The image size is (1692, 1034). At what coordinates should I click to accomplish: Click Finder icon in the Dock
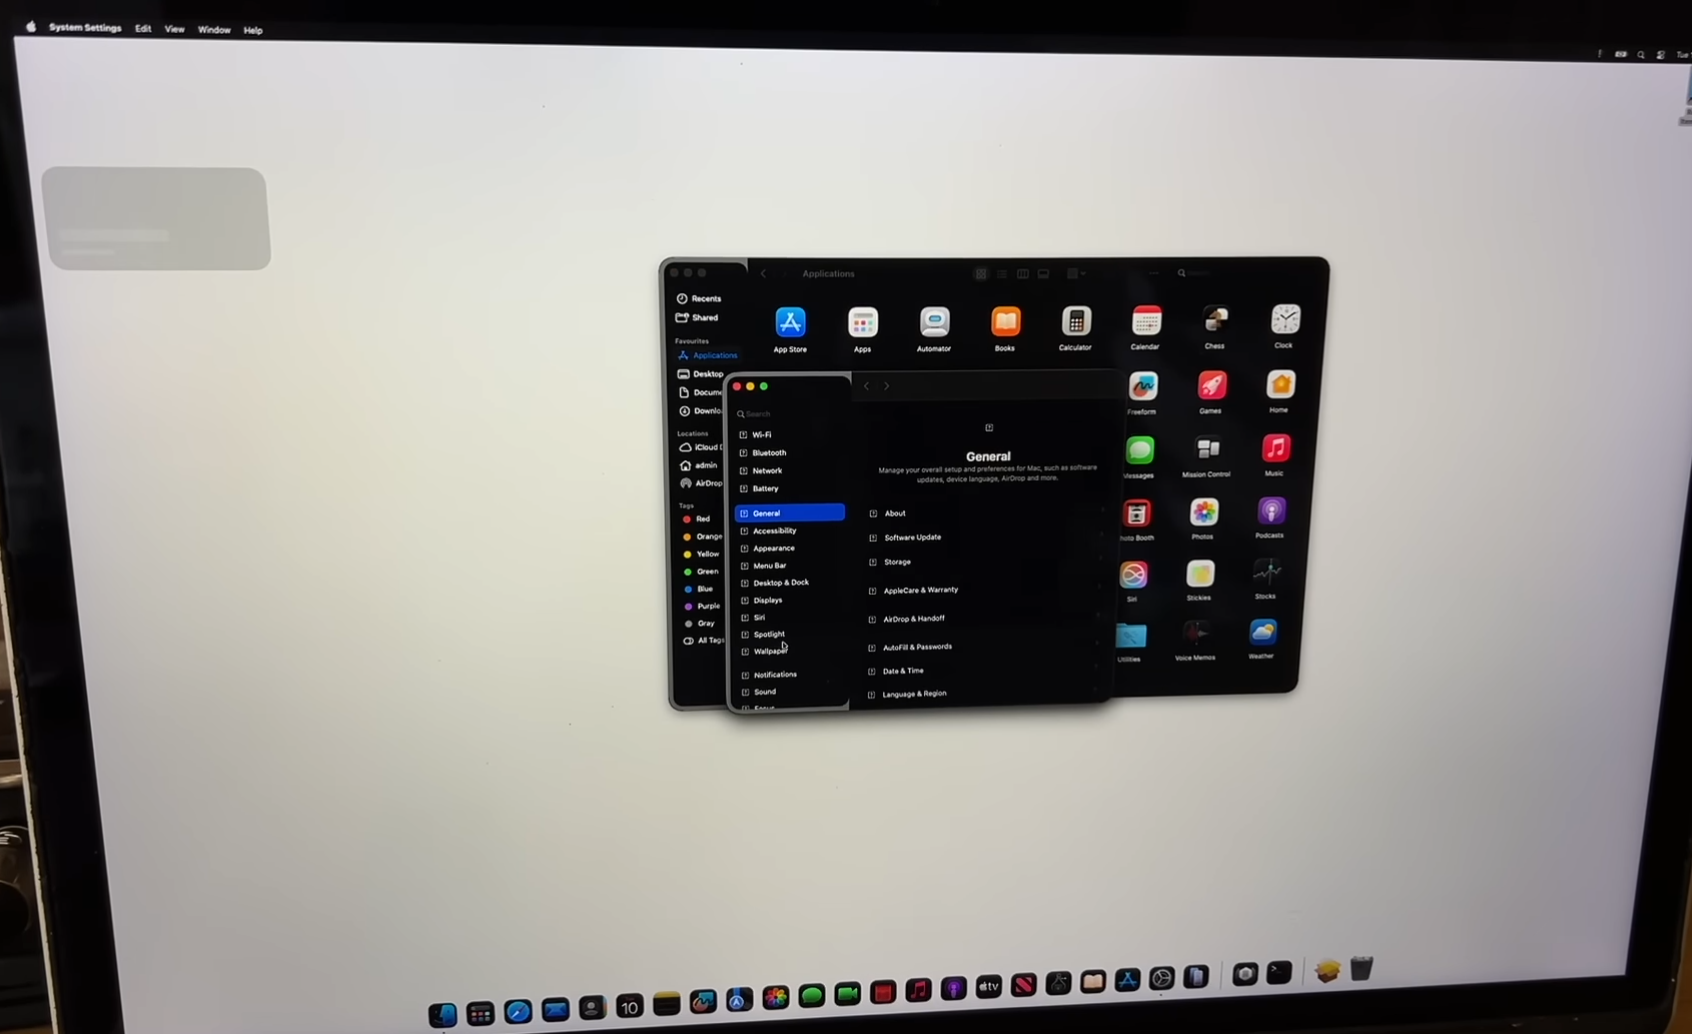point(443,1014)
